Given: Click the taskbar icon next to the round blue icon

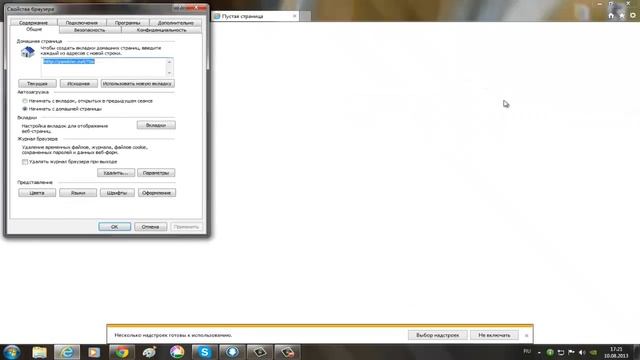Looking at the screenshot, I should (x=260, y=352).
